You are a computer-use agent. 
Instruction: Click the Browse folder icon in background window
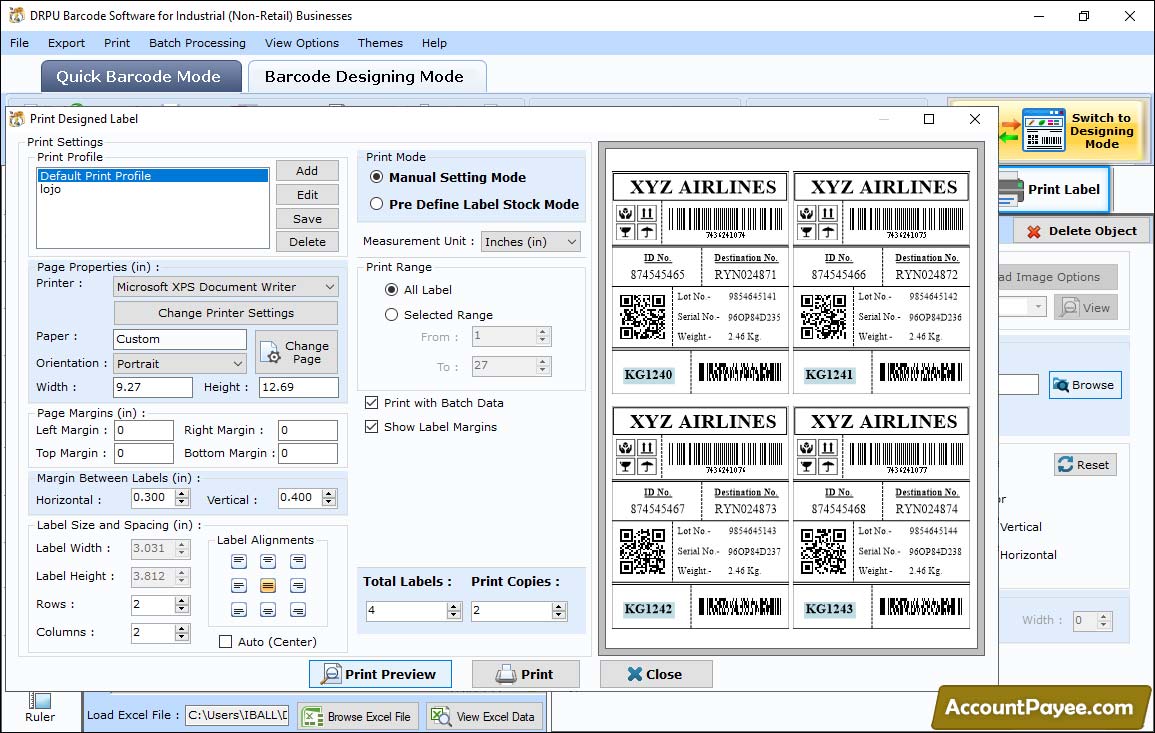pyautogui.click(x=1061, y=385)
